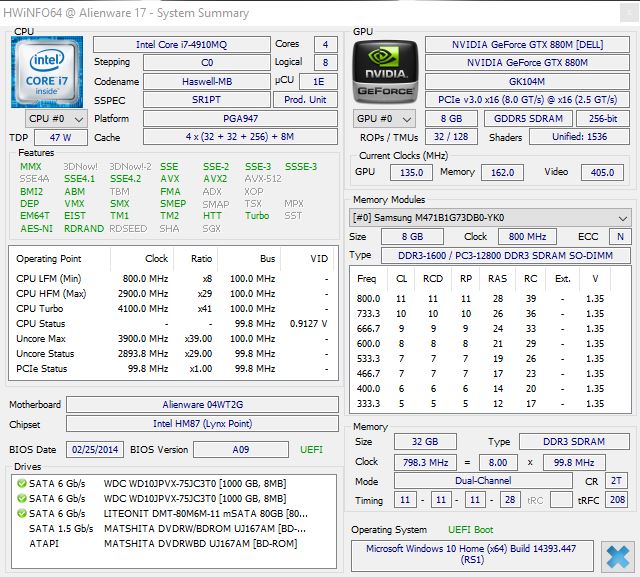This screenshot has width=640, height=577.
Task: Click the AVX2 feature label
Action: (x=215, y=179)
